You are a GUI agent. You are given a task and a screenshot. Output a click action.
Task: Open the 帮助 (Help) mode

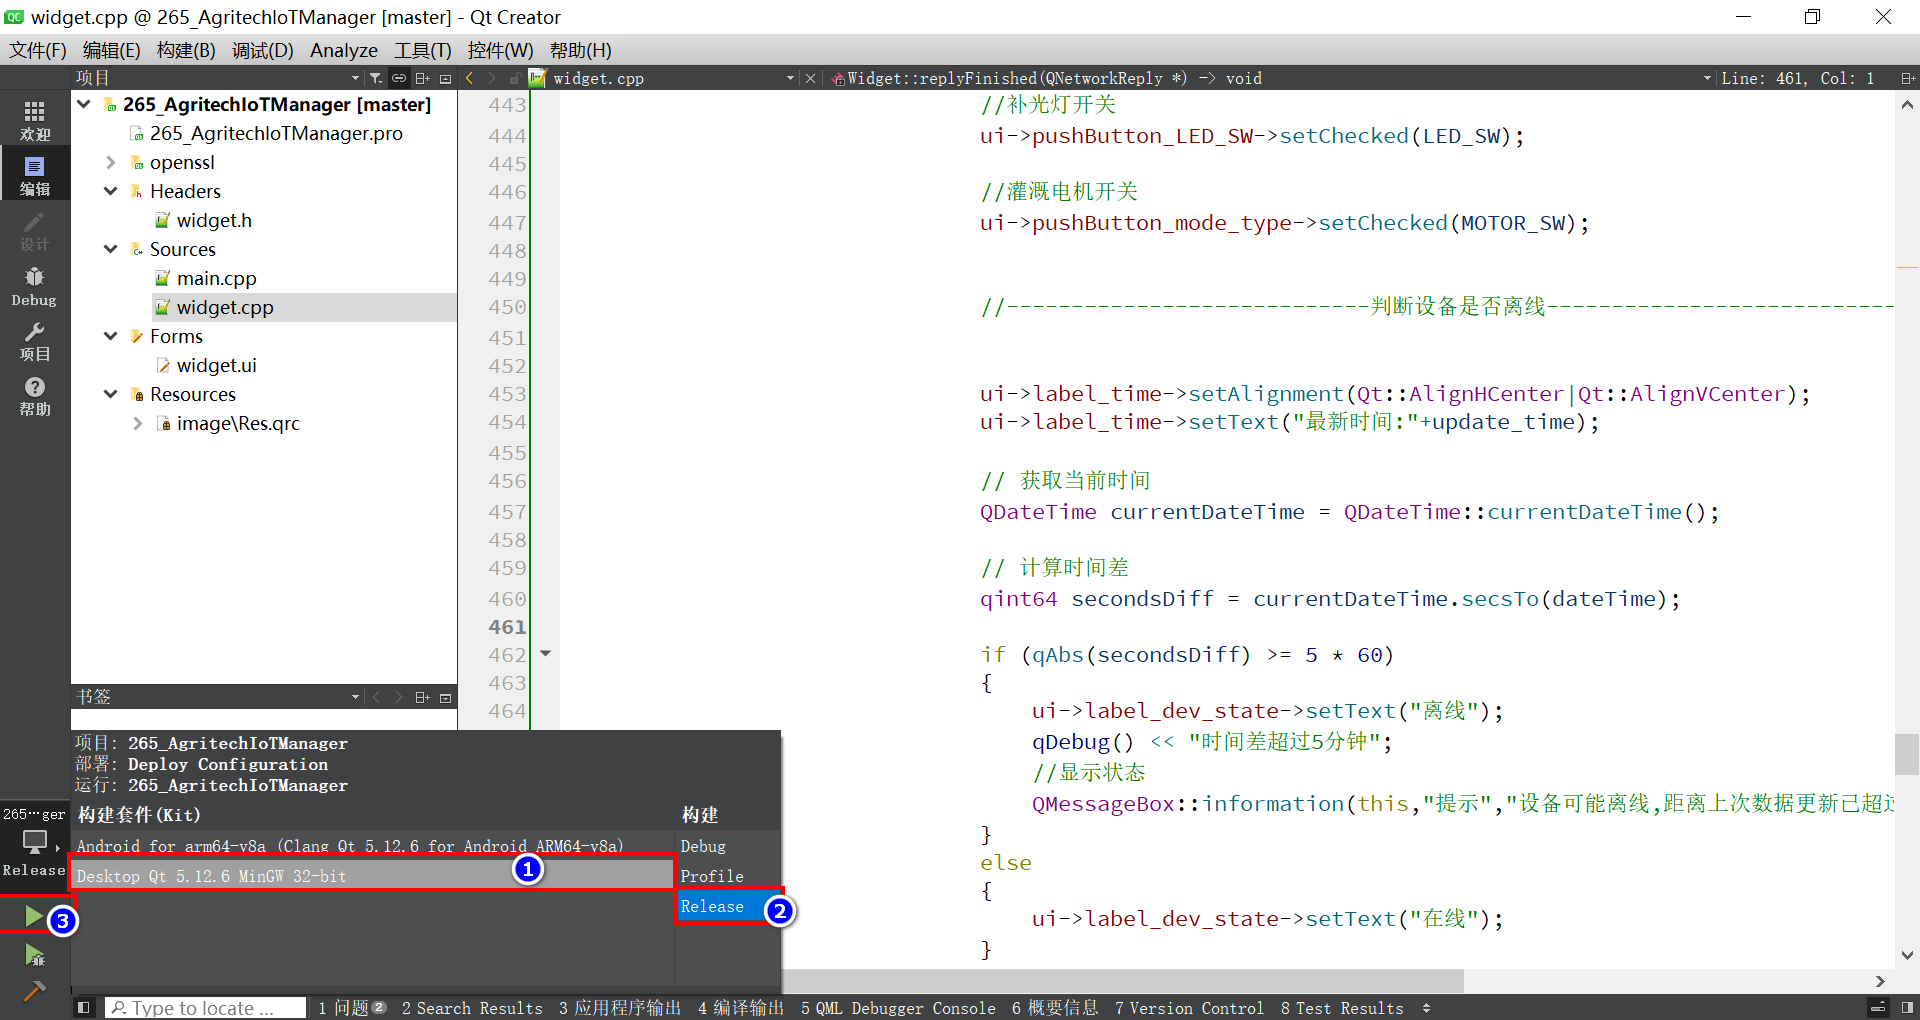pyautogui.click(x=34, y=397)
